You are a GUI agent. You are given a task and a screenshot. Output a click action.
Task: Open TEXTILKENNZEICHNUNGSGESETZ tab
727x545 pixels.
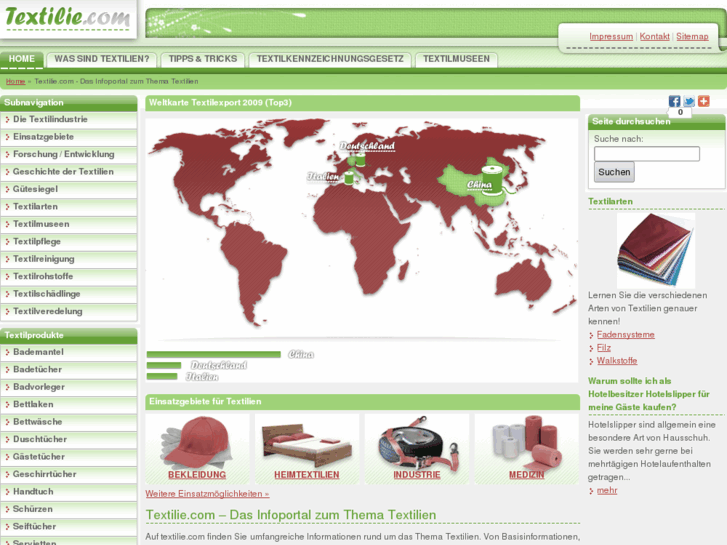point(330,59)
